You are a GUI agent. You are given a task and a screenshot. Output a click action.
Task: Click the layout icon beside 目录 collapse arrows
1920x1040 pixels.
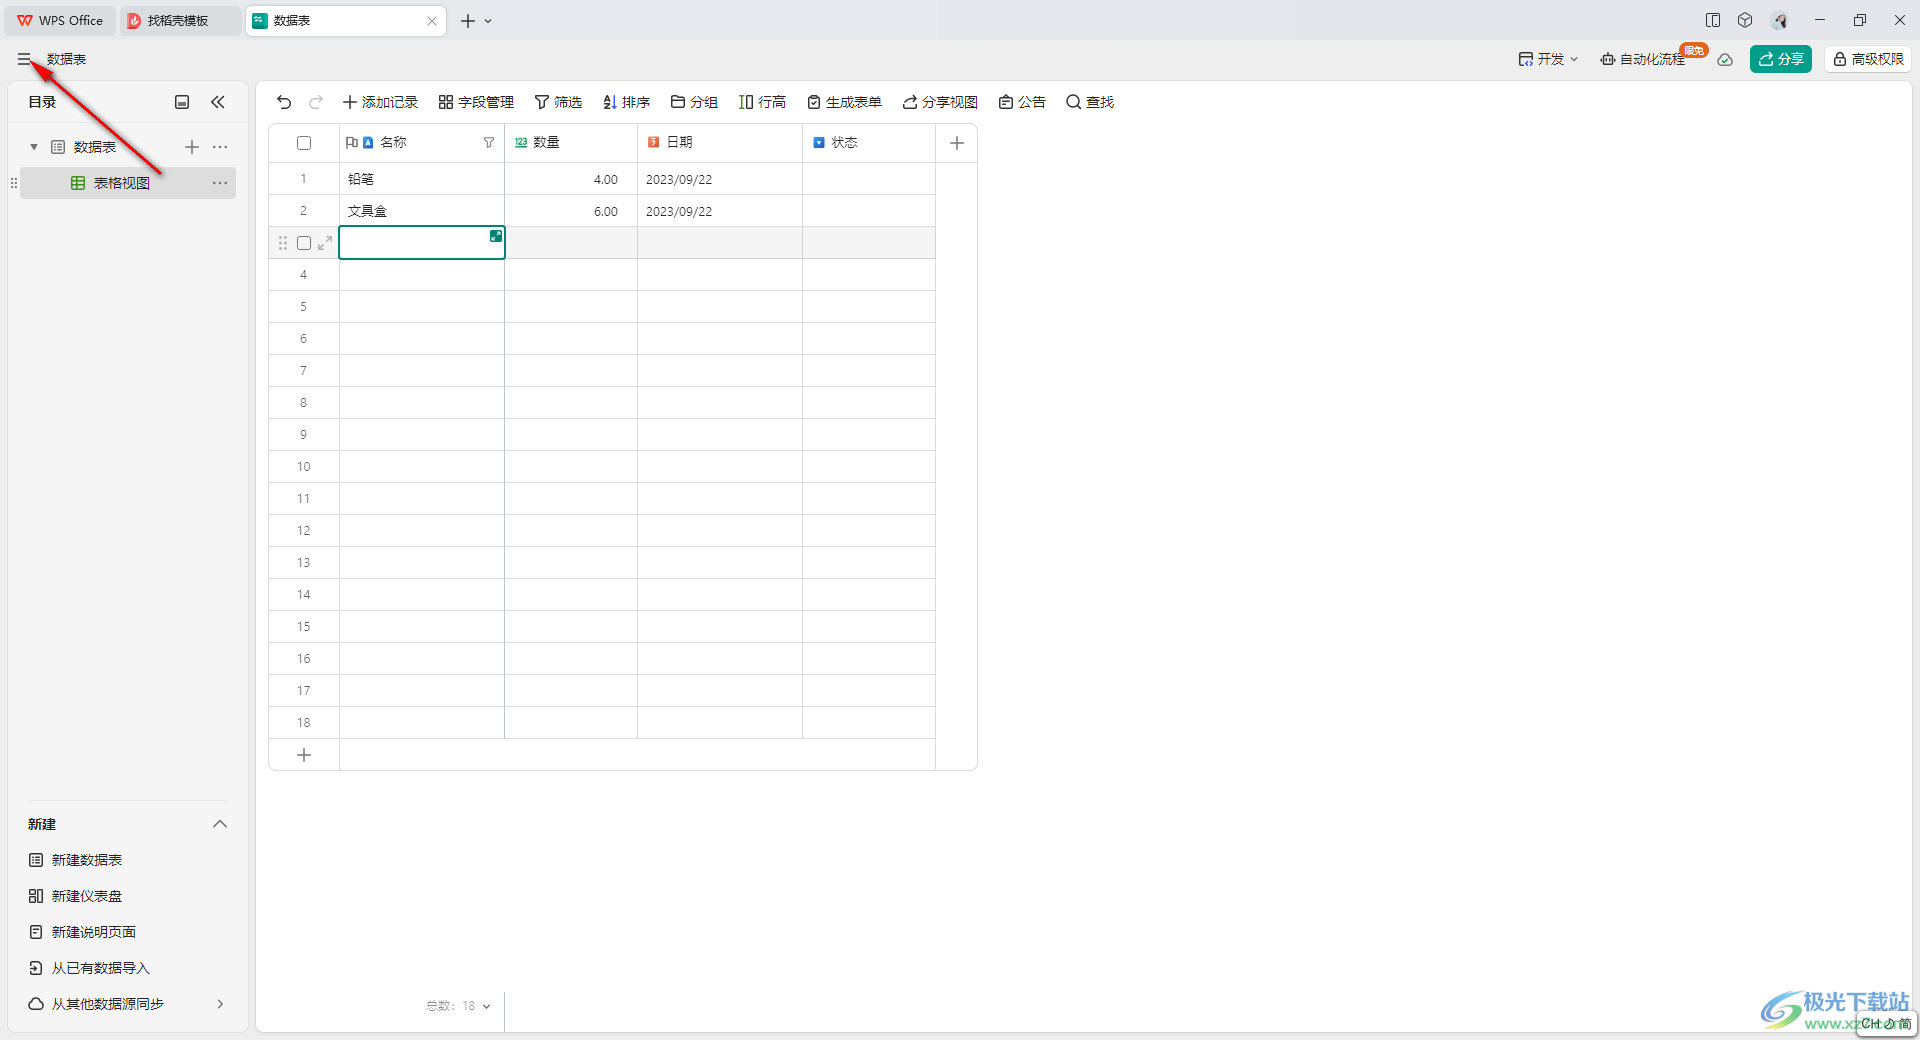tap(182, 102)
